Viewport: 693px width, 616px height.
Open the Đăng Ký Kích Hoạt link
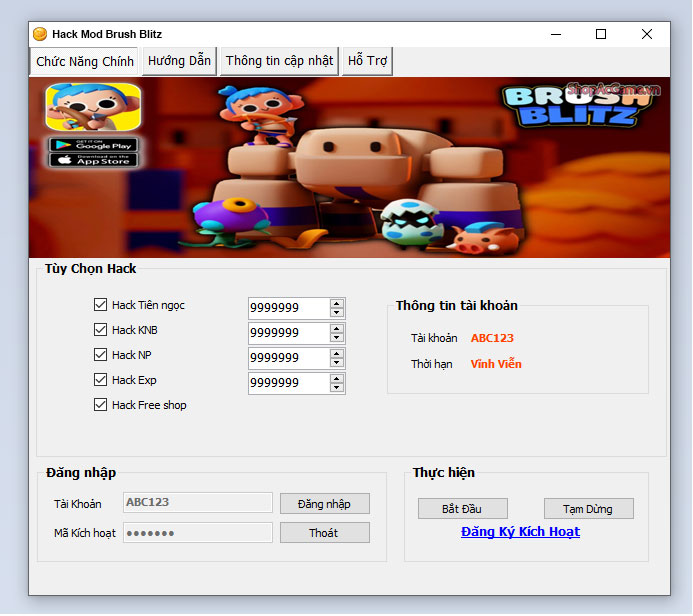[520, 532]
